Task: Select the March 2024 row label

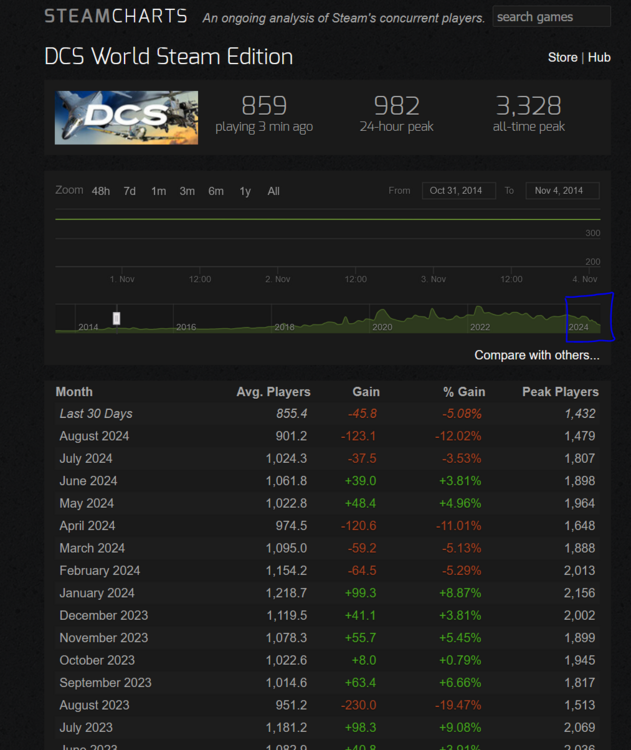Action: pyautogui.click(x=92, y=548)
